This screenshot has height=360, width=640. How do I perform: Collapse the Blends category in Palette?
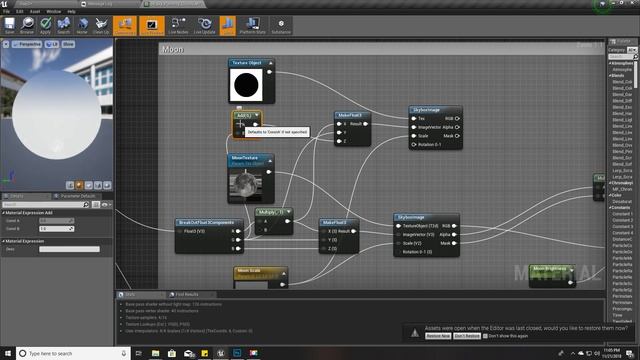611,76
